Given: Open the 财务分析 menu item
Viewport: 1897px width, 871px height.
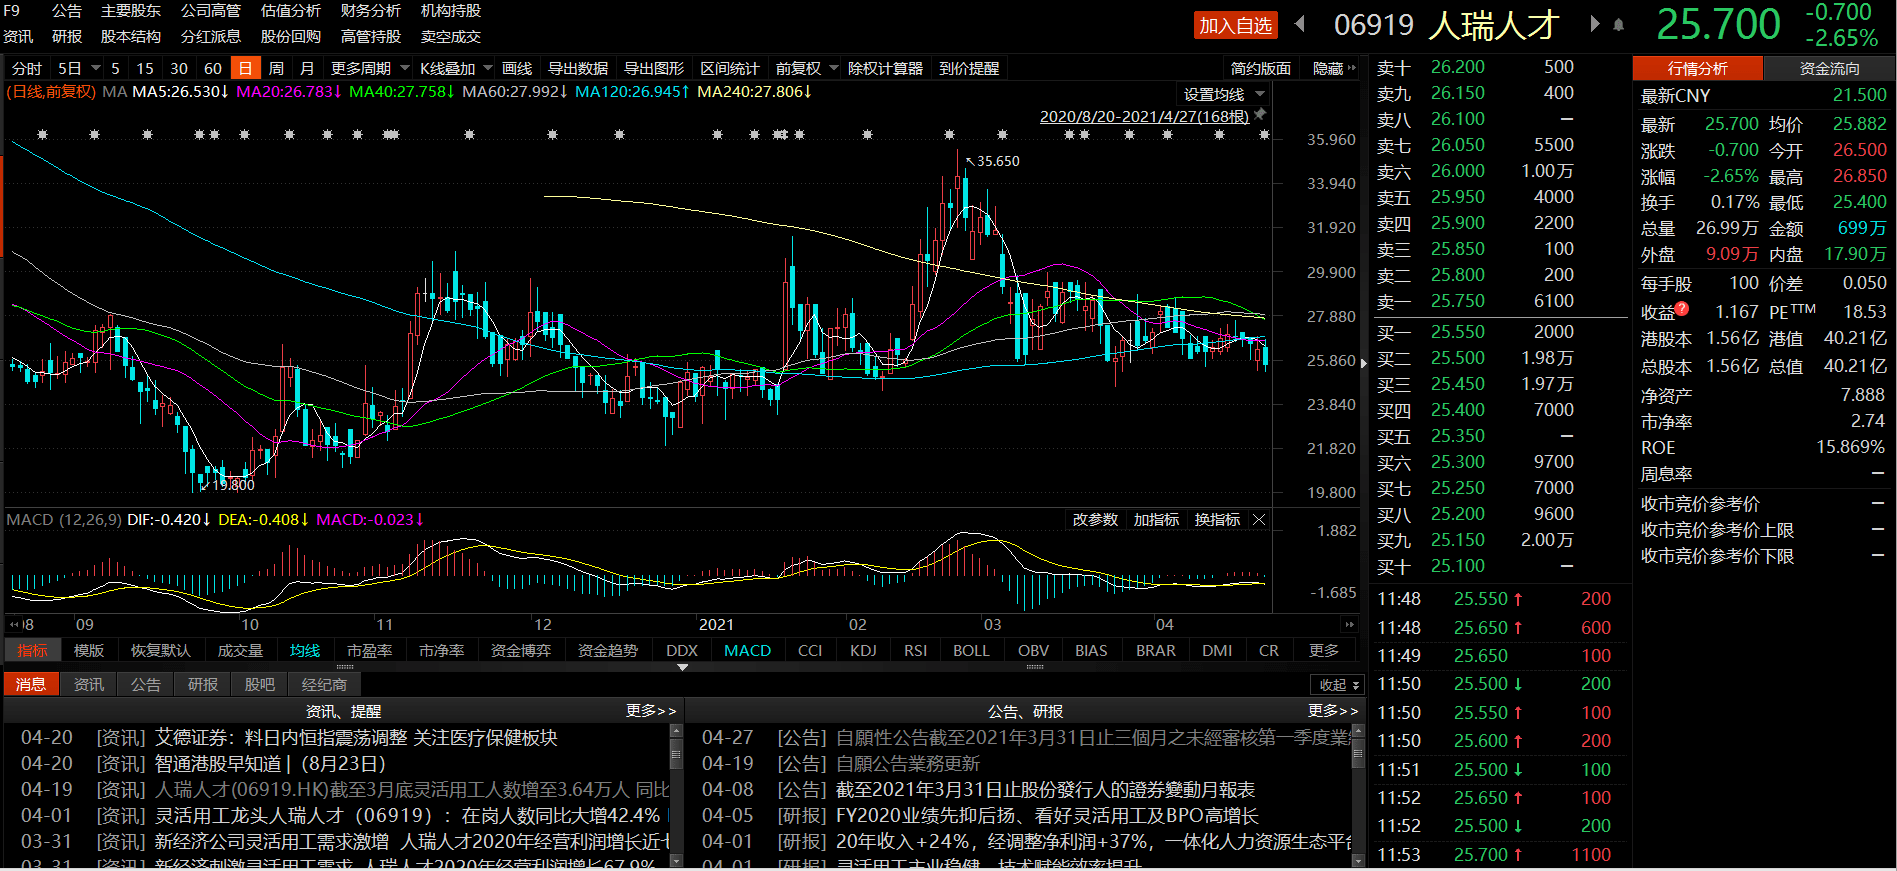Looking at the screenshot, I should coord(371,11).
